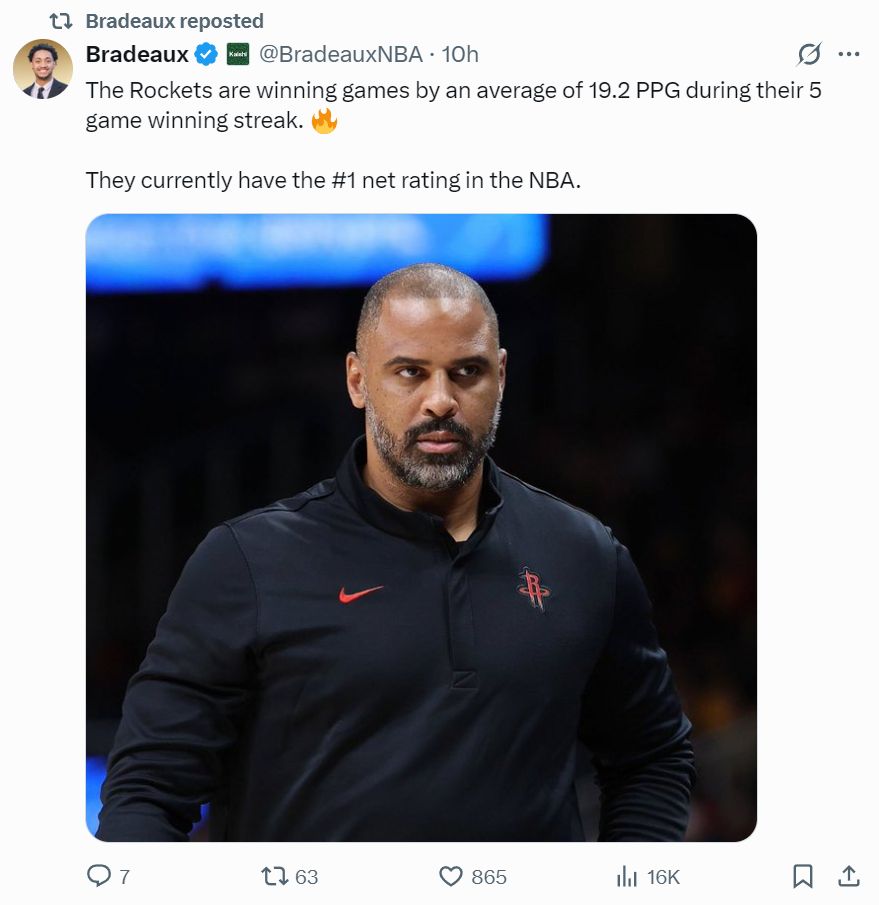The width and height of the screenshot is (879, 905).
Task: Click the Bradeaux display name
Action: coord(137,54)
